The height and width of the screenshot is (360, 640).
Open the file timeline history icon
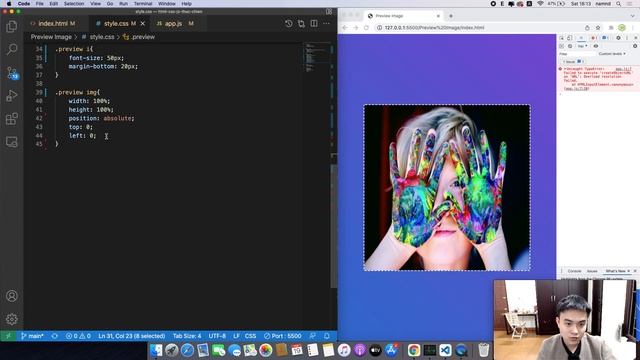pyautogui.click(x=289, y=24)
